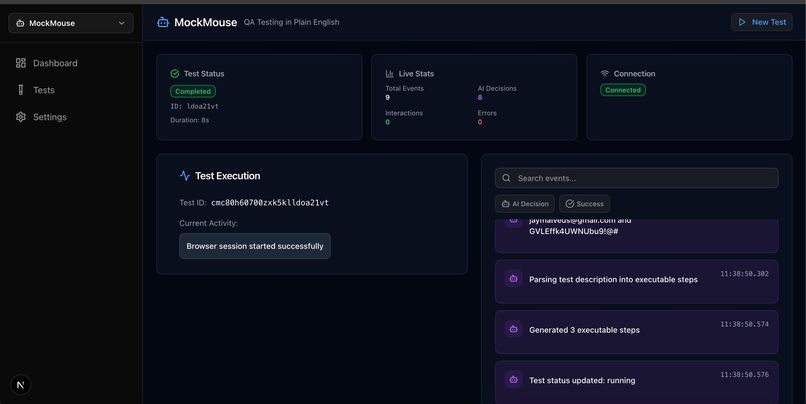Click timestamp 11:38:50.574
The height and width of the screenshot is (404, 806).
click(x=744, y=324)
